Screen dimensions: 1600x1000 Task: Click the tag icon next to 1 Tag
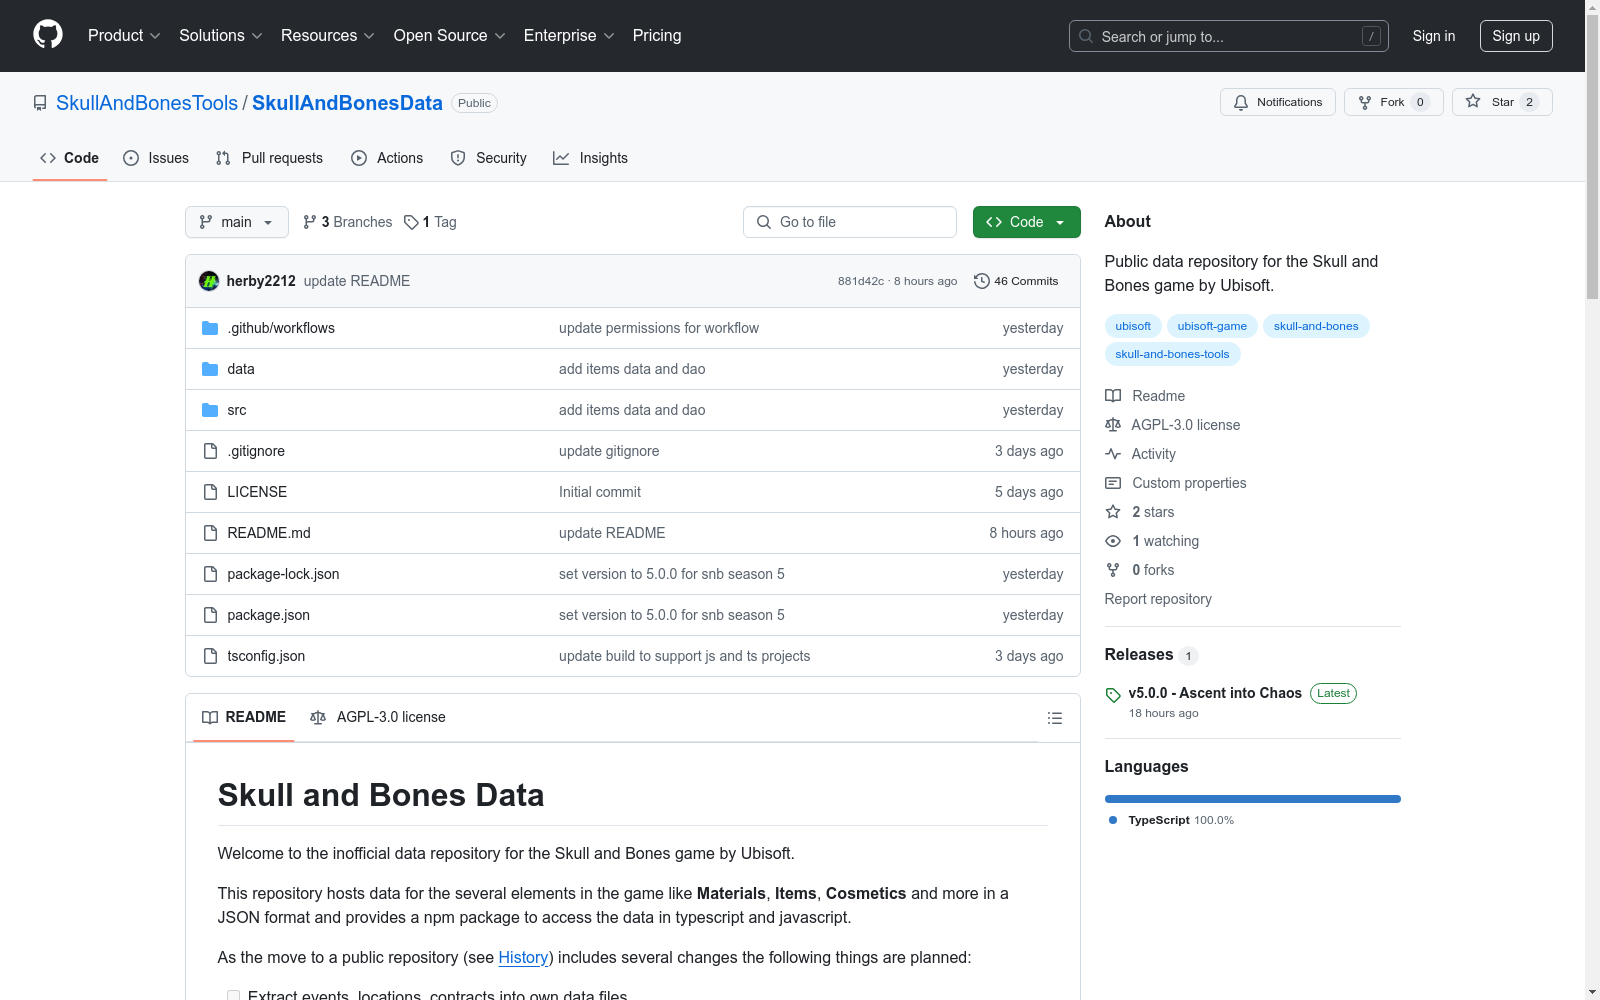tap(411, 222)
